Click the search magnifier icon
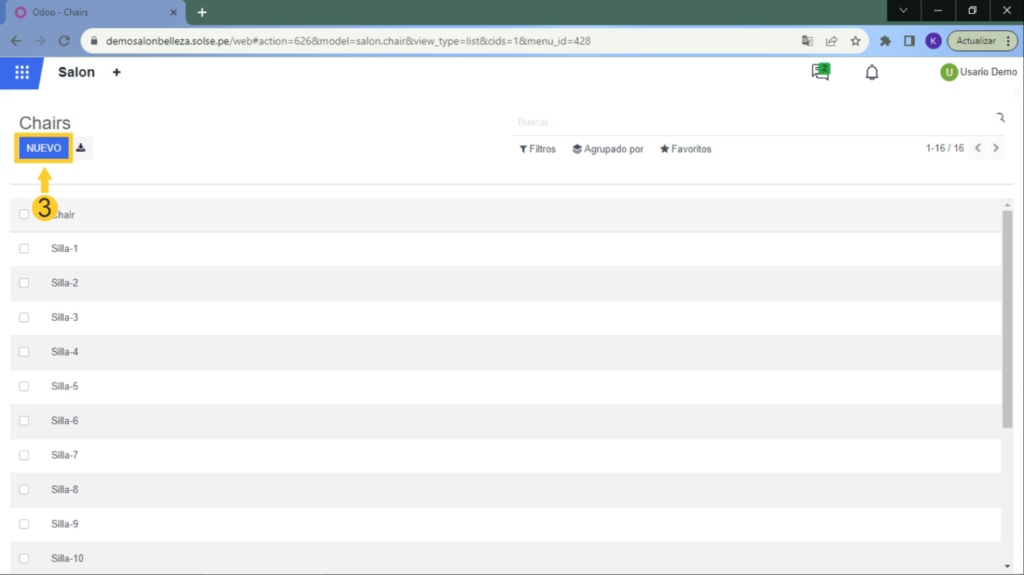Image resolution: width=1024 pixels, height=575 pixels. pyautogui.click(x=999, y=118)
